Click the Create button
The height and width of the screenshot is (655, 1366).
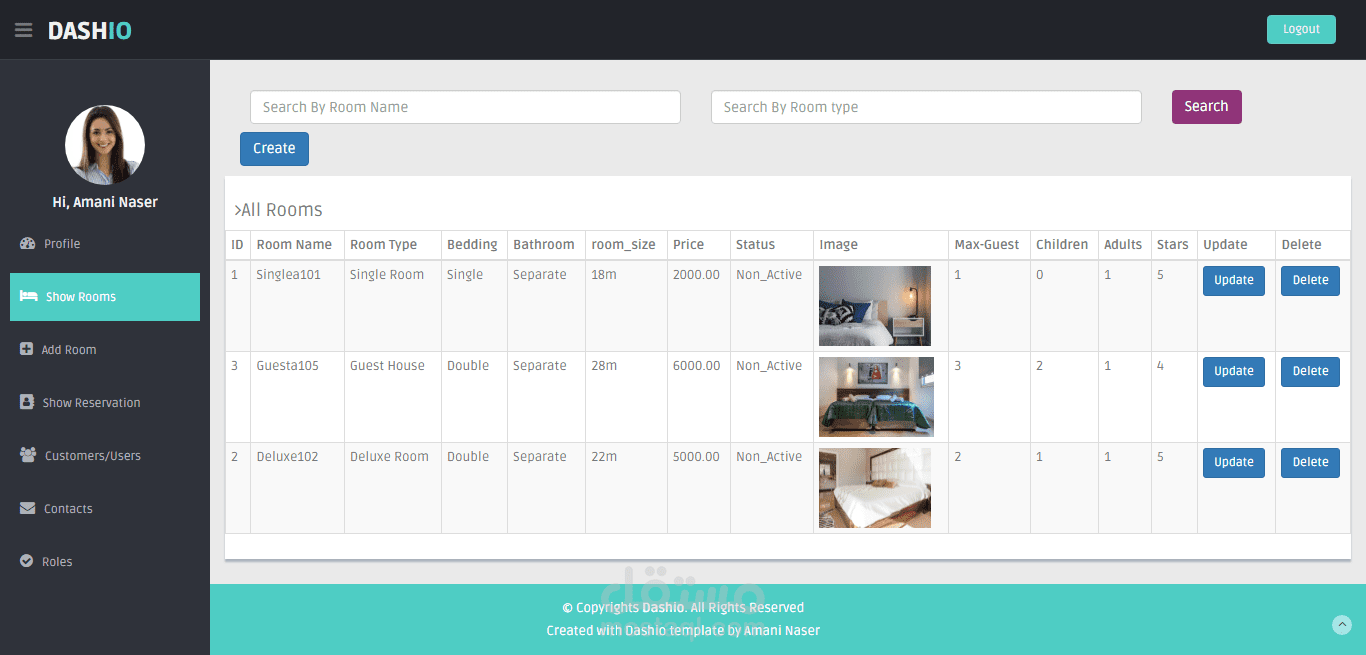pyautogui.click(x=274, y=149)
